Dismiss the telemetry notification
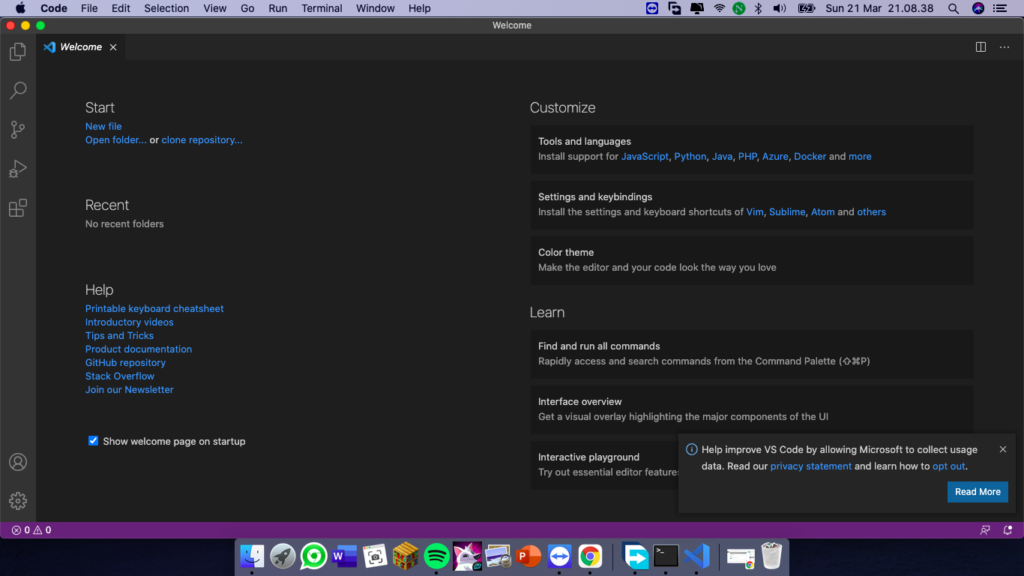1024x576 pixels. pyautogui.click(x=1002, y=449)
